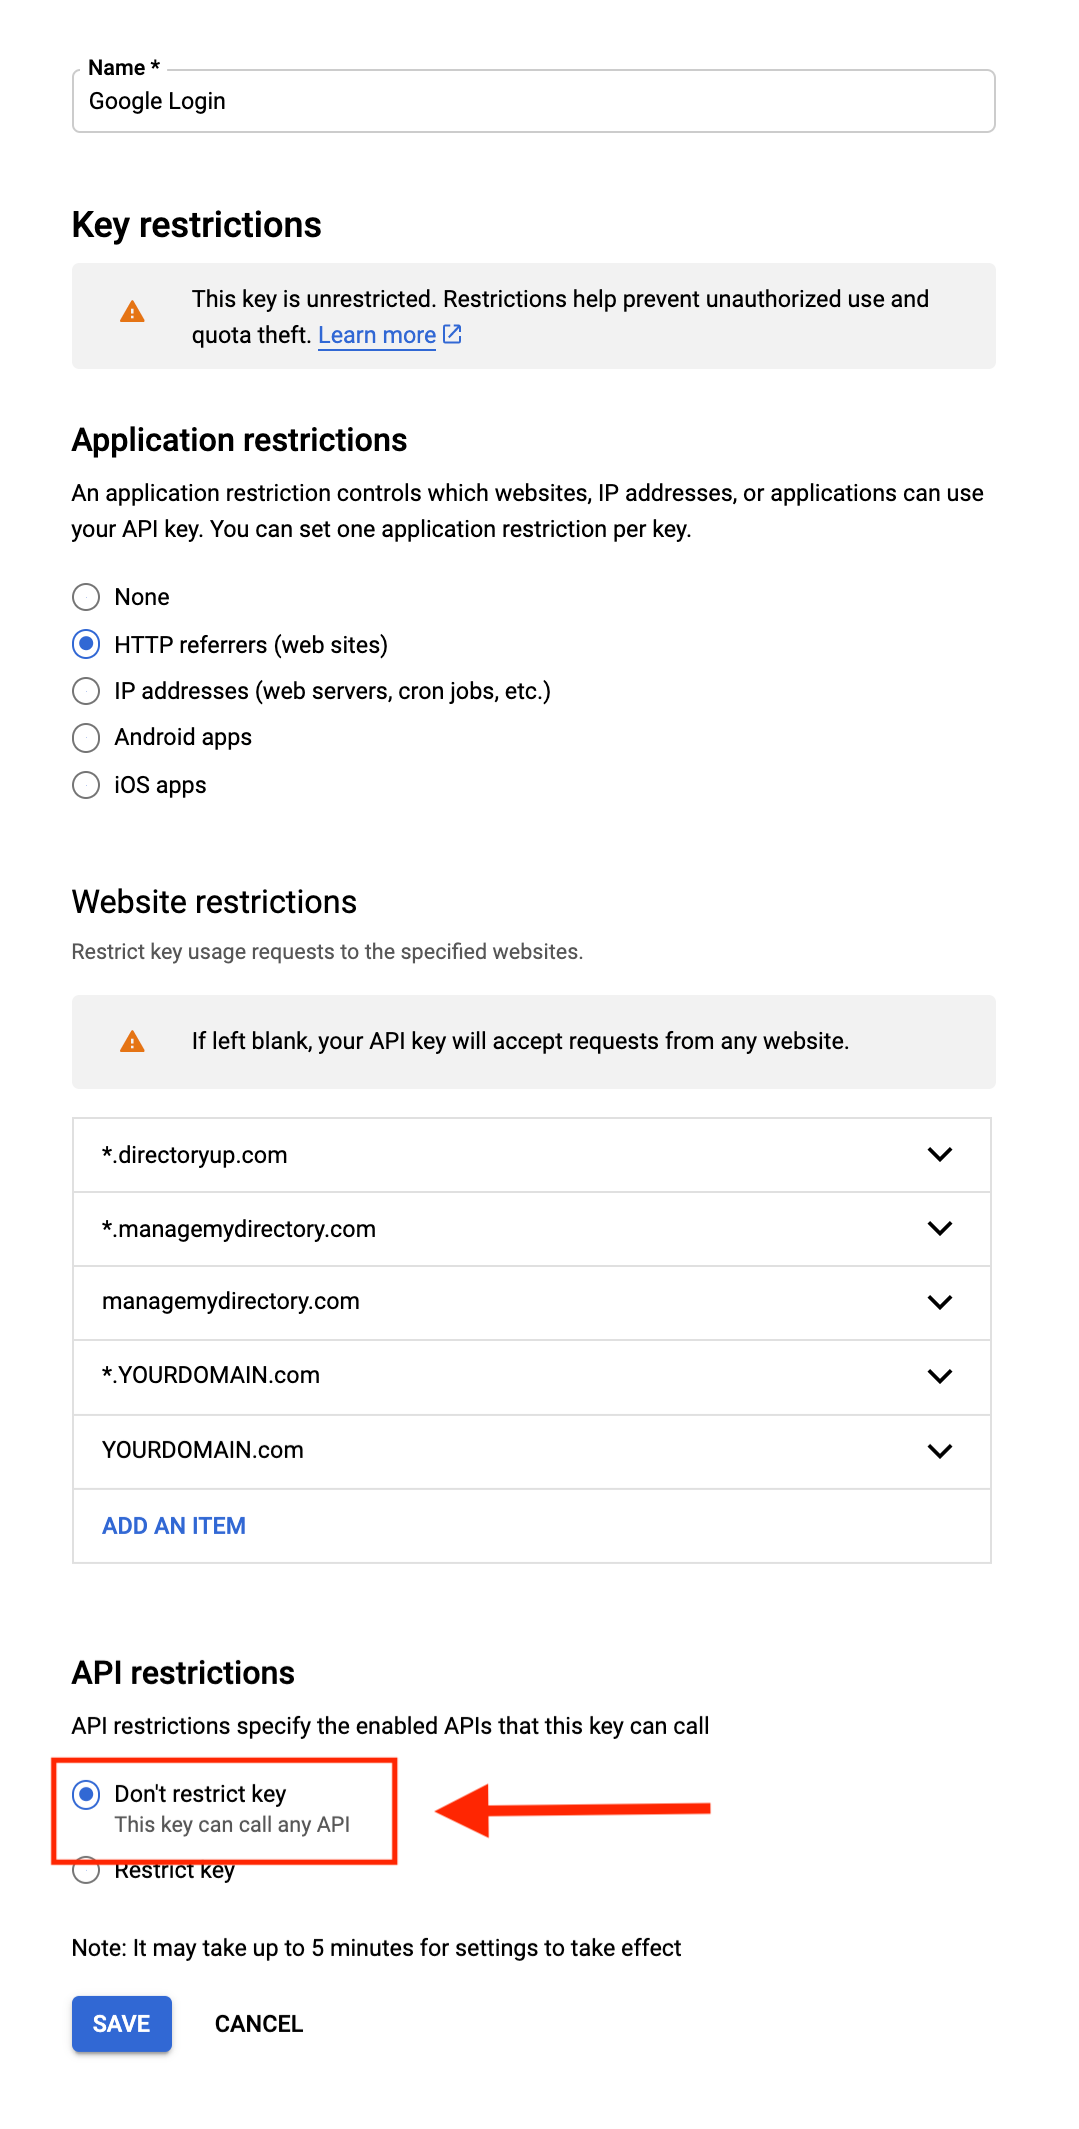Click ADD AN ITEM to add a website

click(x=172, y=1525)
